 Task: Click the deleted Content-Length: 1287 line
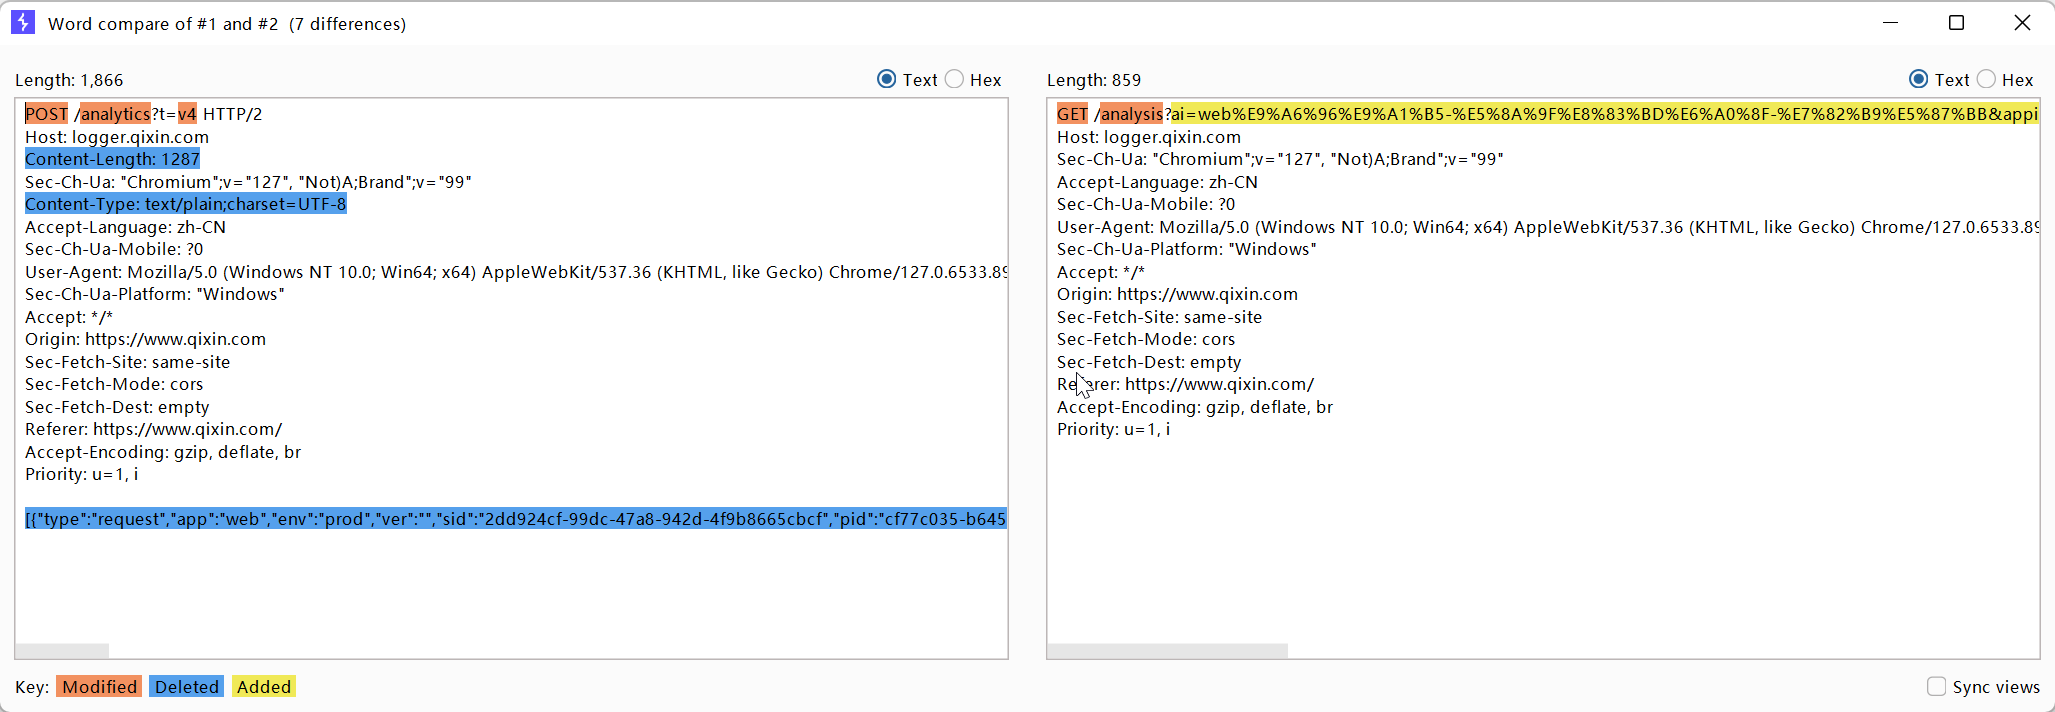112,159
